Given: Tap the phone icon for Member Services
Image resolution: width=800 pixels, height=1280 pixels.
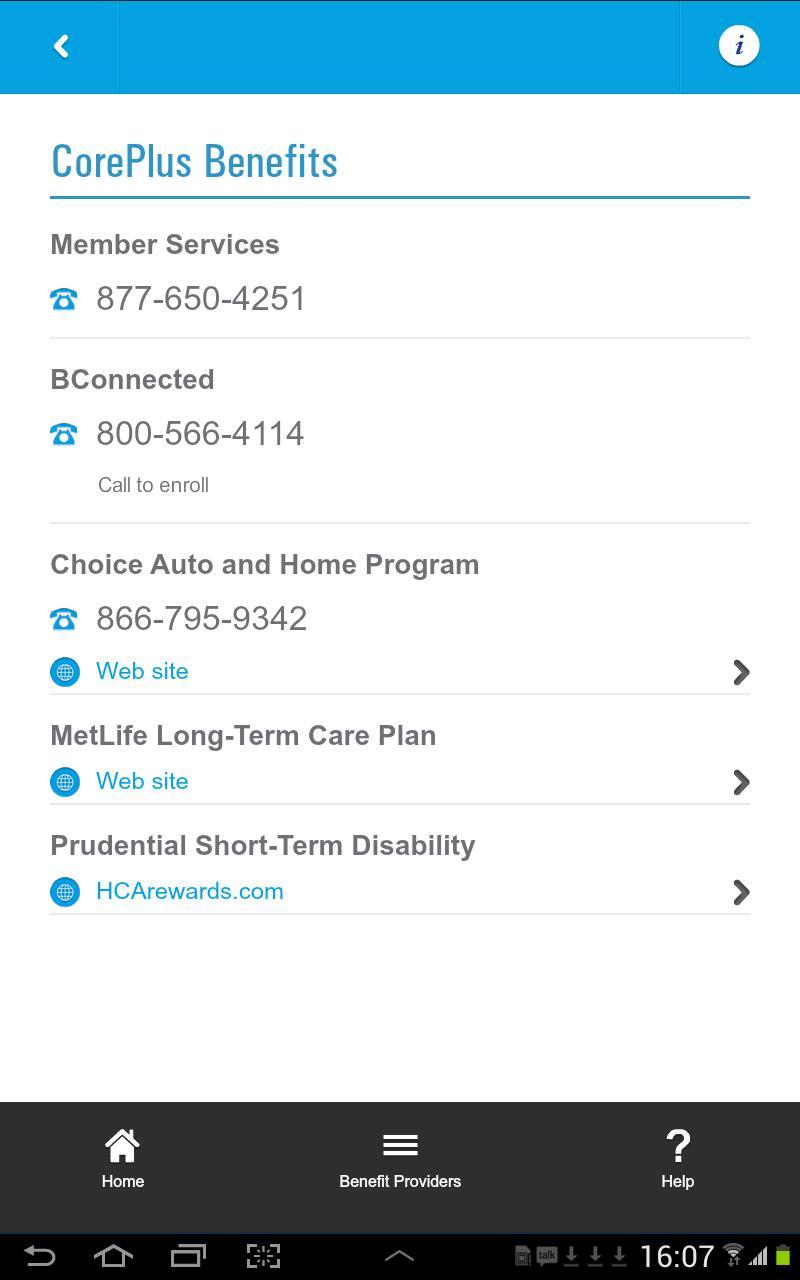Looking at the screenshot, I should pyautogui.click(x=64, y=299).
